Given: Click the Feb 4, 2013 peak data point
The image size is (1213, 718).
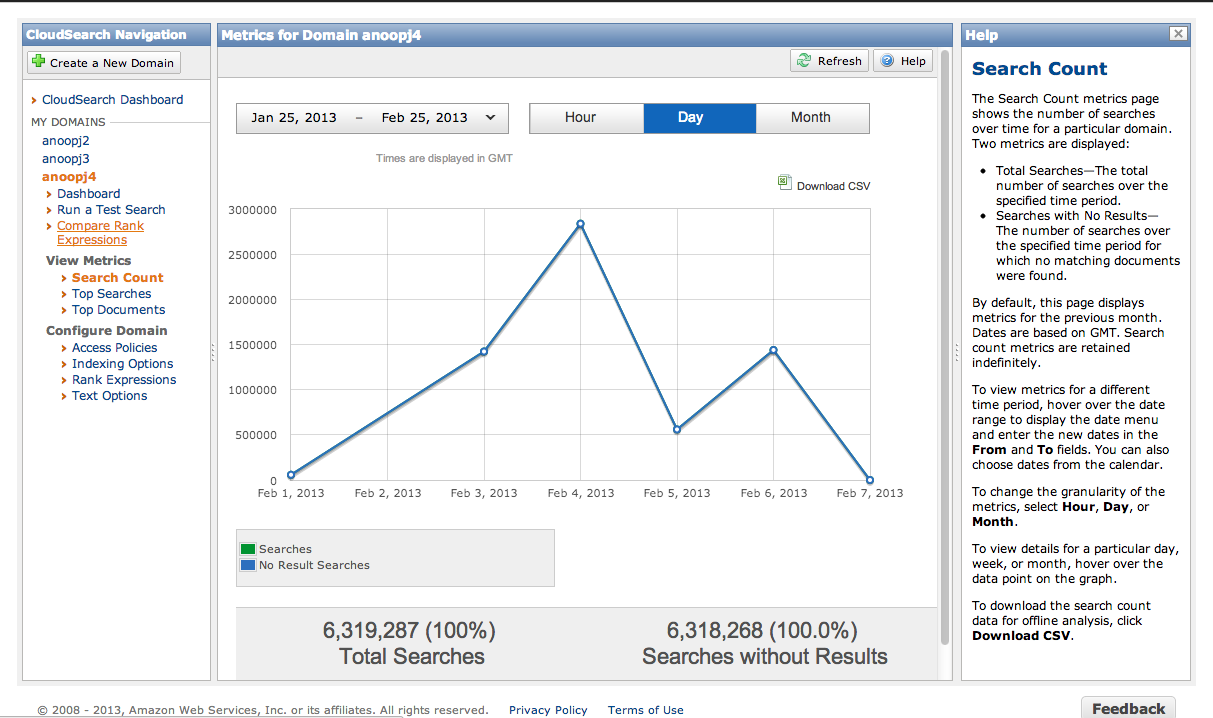Looking at the screenshot, I should [x=580, y=224].
